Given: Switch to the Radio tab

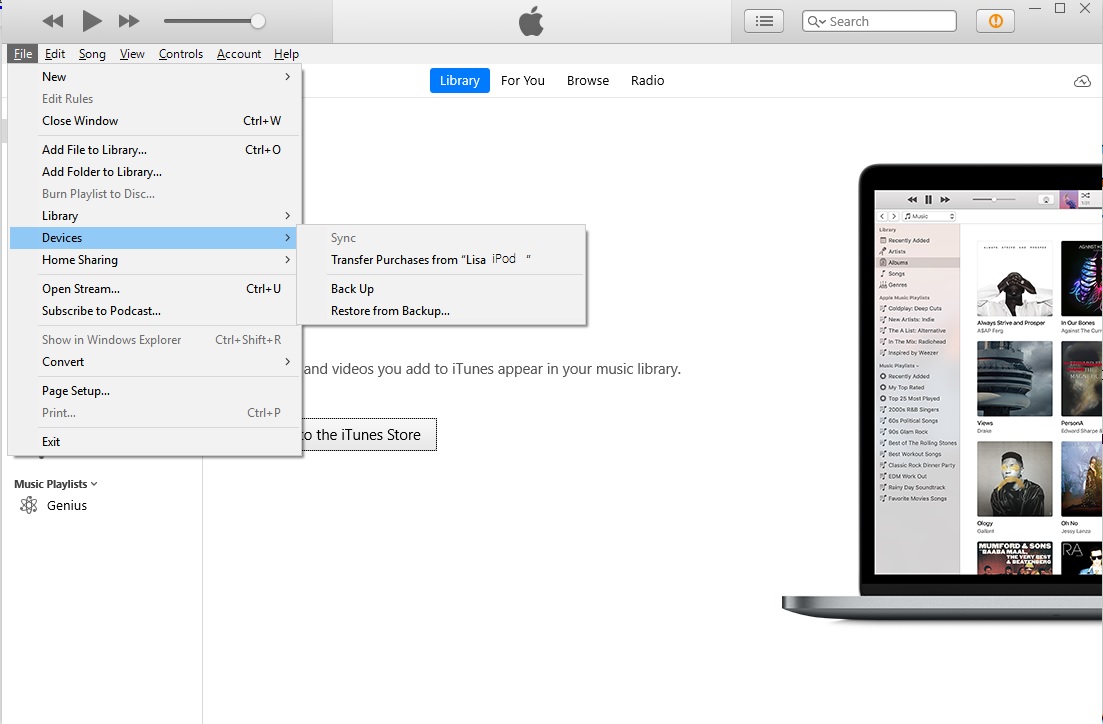Looking at the screenshot, I should pos(647,80).
